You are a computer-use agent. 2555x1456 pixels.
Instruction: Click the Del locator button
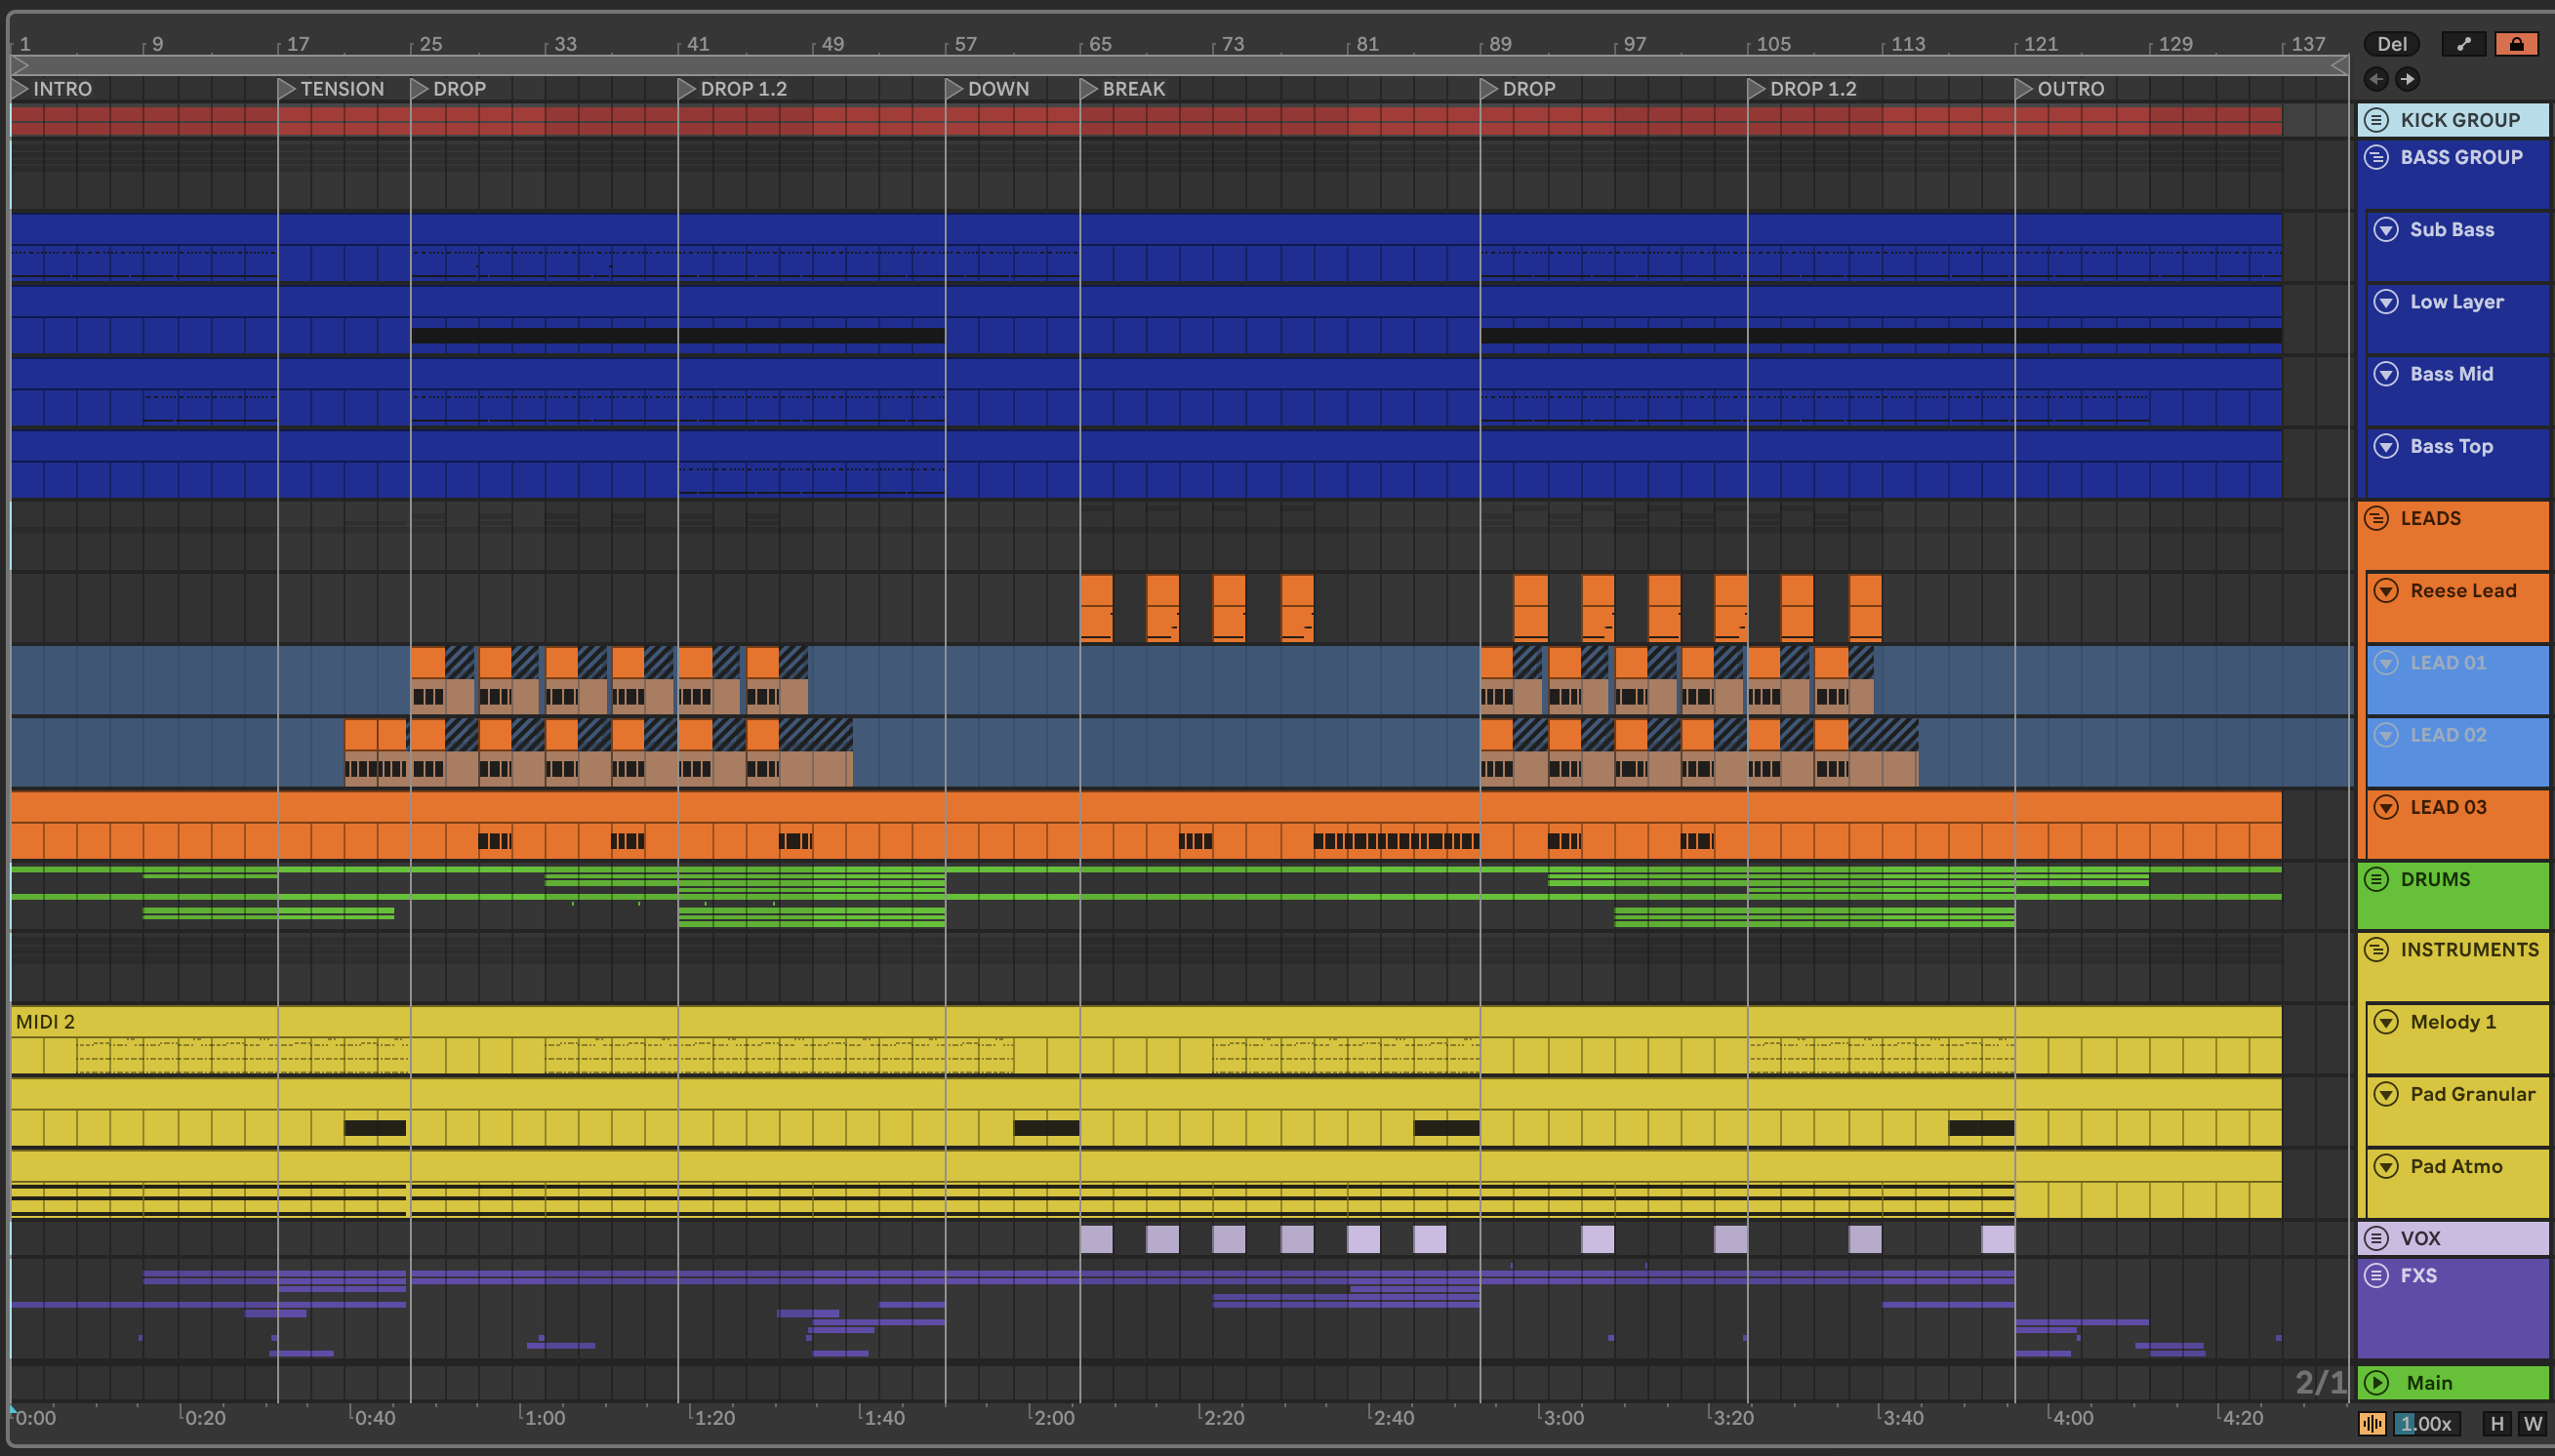[2391, 44]
